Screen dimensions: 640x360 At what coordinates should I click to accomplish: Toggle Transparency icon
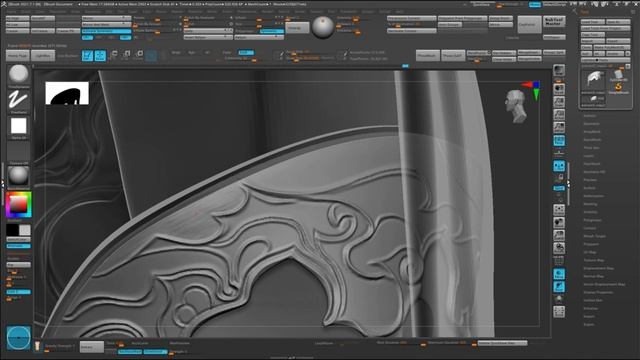point(559,273)
